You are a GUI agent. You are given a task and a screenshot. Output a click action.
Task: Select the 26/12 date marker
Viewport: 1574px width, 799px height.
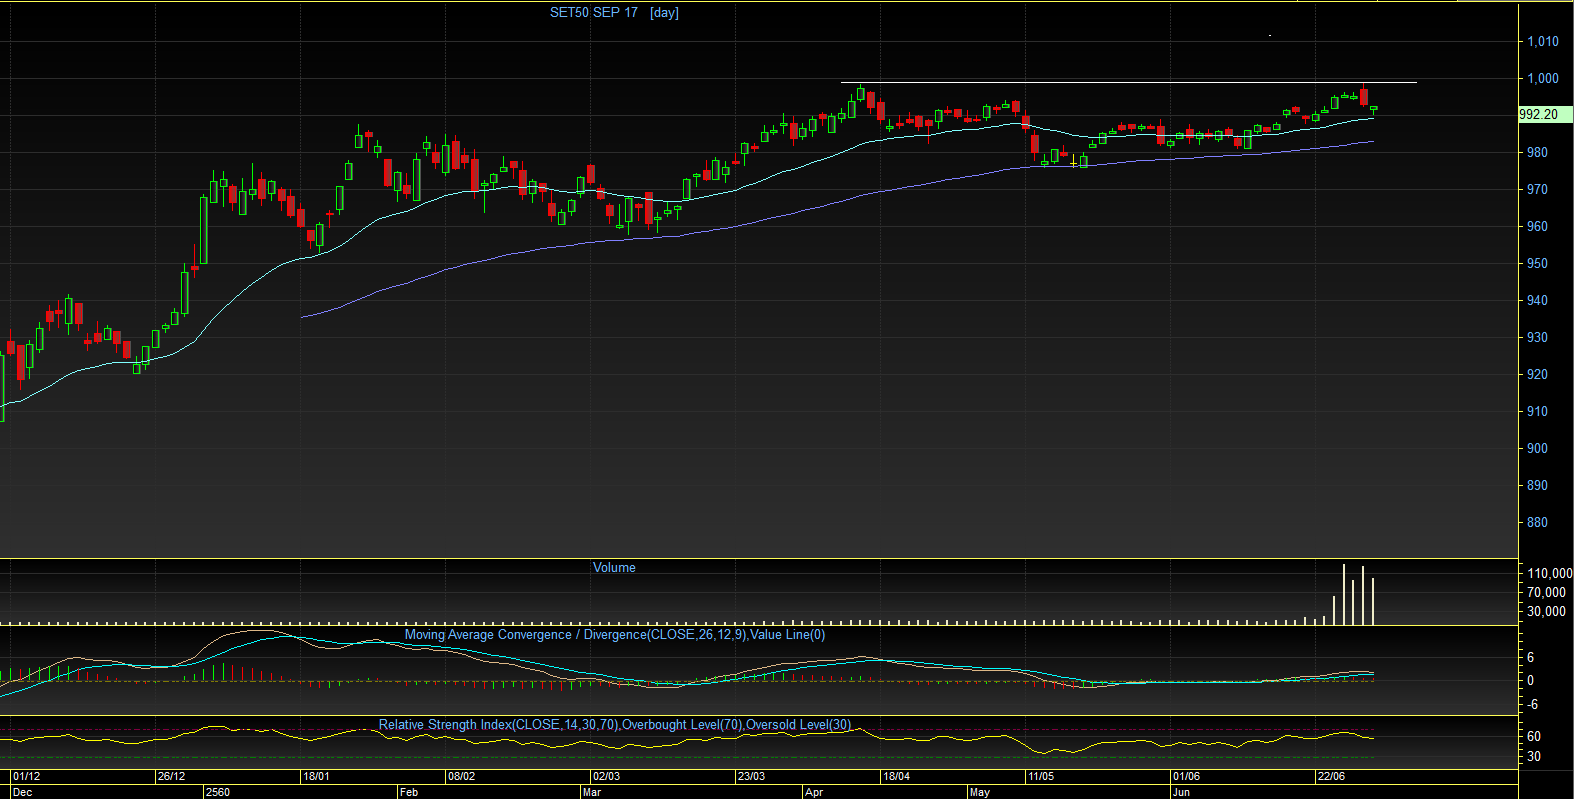(x=172, y=776)
